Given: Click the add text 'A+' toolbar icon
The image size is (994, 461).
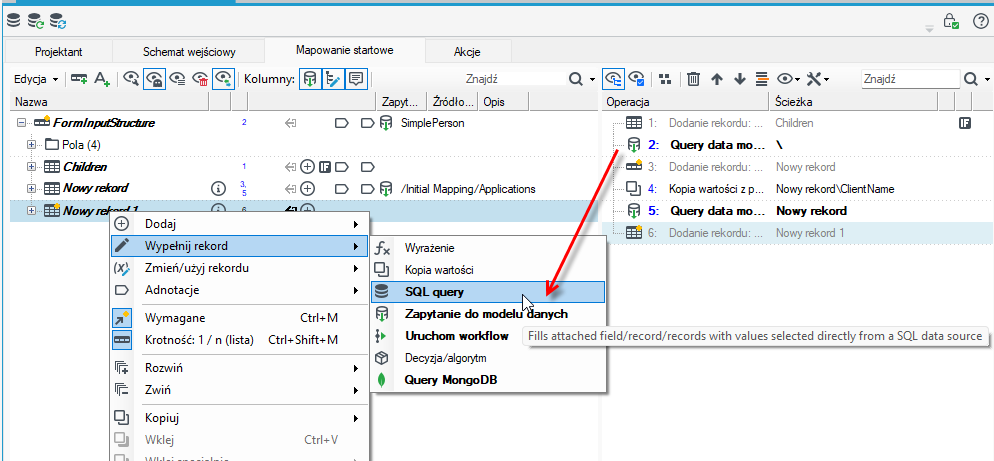Looking at the screenshot, I should coord(102,79).
